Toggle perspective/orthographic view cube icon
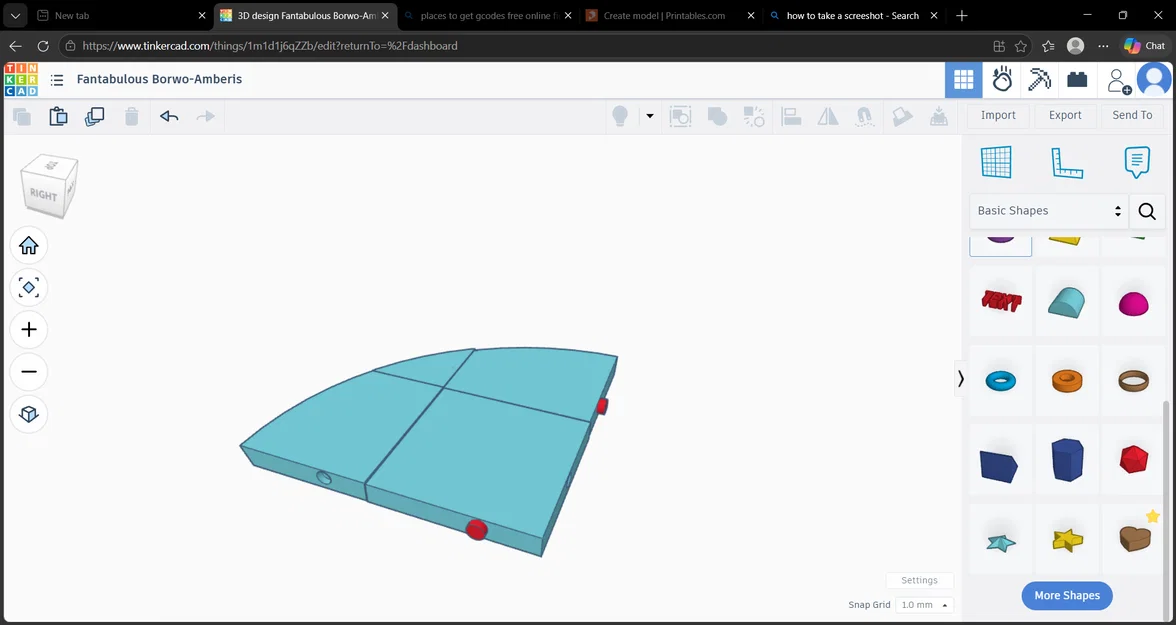The image size is (1176, 625). (28, 414)
